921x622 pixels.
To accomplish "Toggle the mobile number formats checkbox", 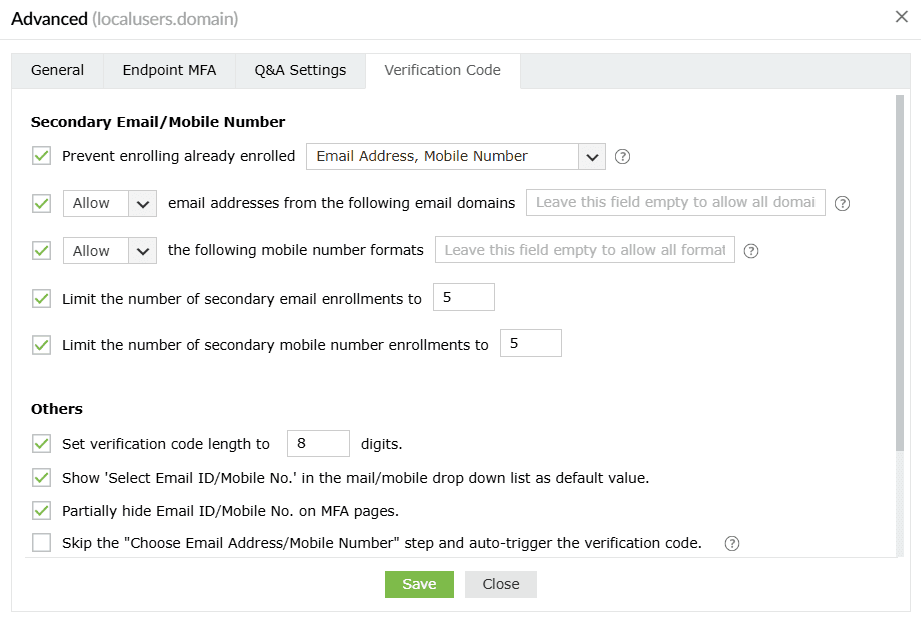I will (41, 250).
